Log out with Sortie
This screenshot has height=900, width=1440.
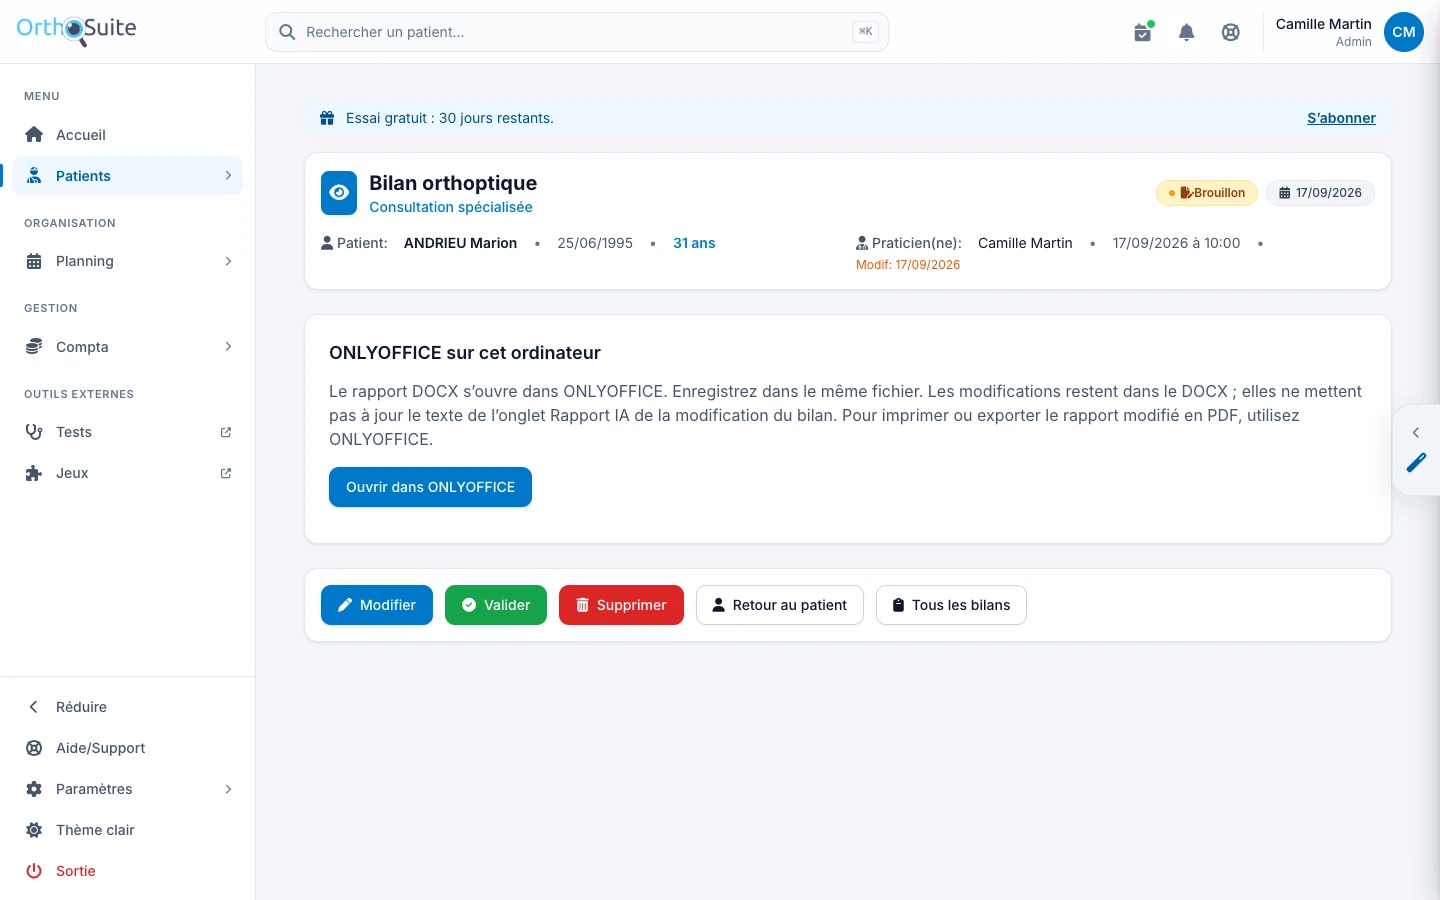128,871
